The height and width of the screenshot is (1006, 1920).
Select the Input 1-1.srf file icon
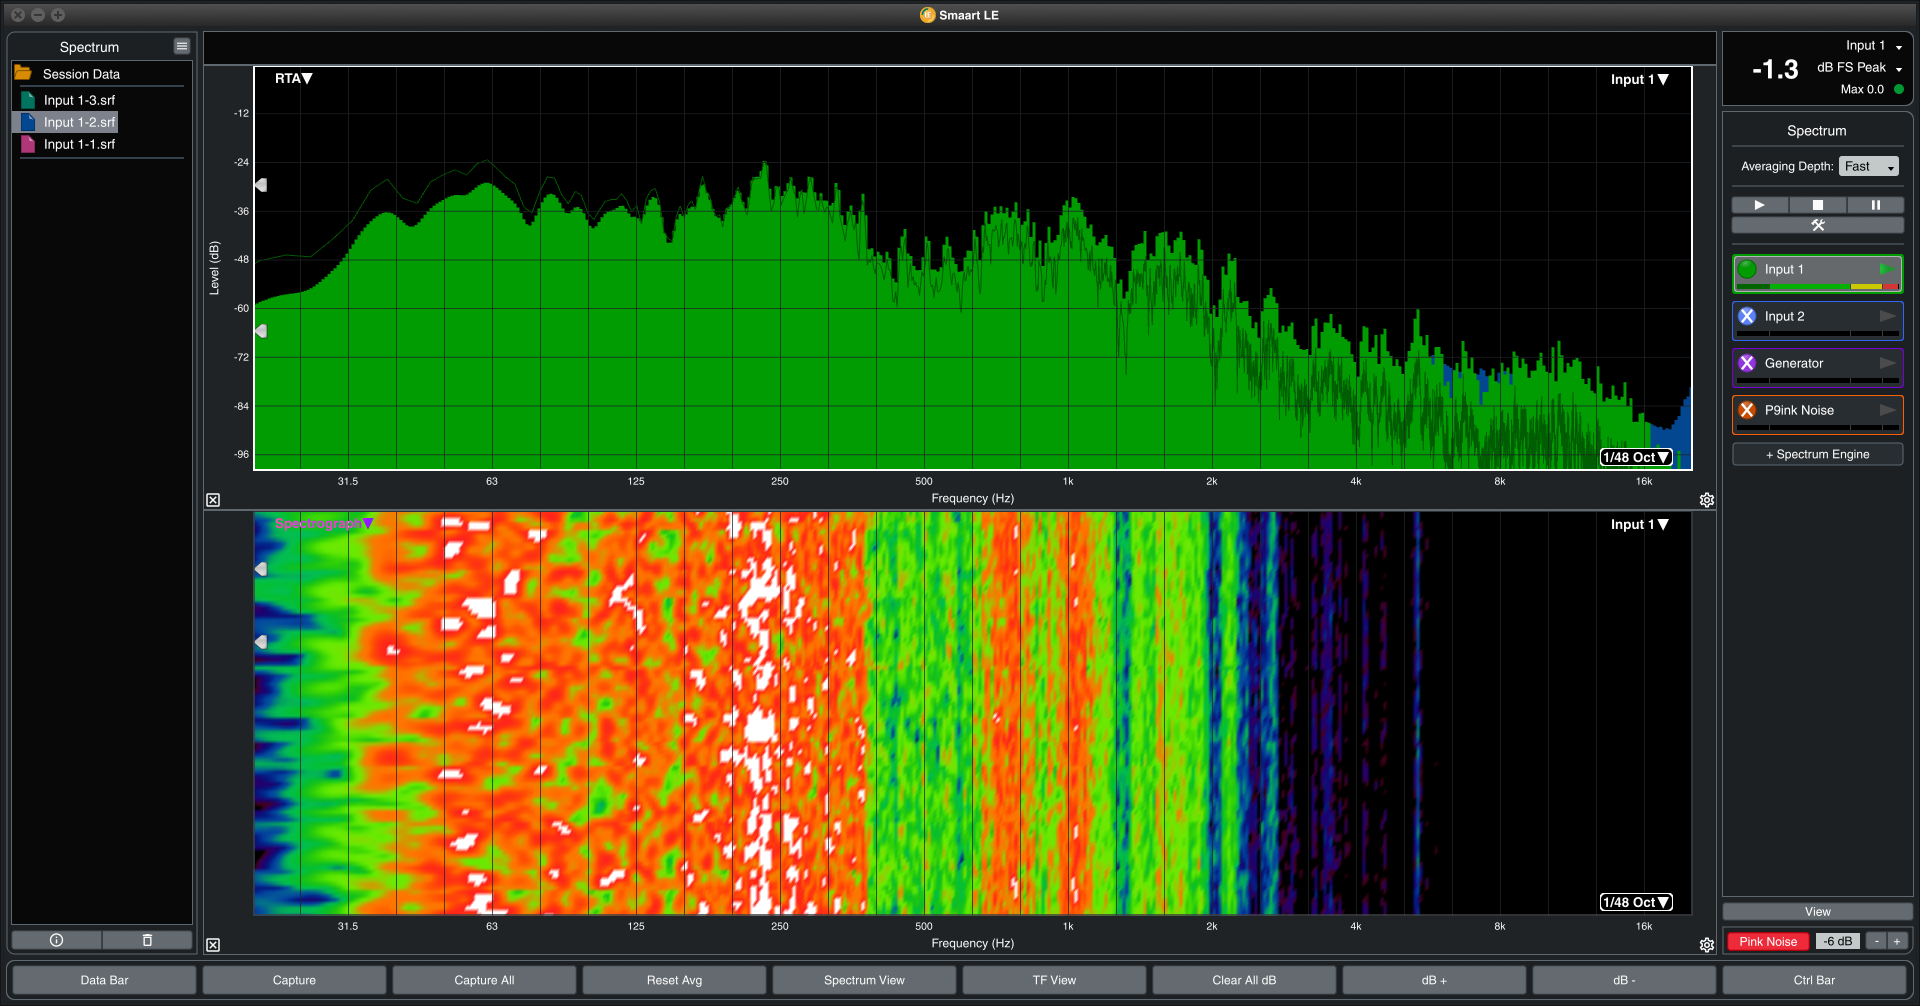[x=28, y=144]
